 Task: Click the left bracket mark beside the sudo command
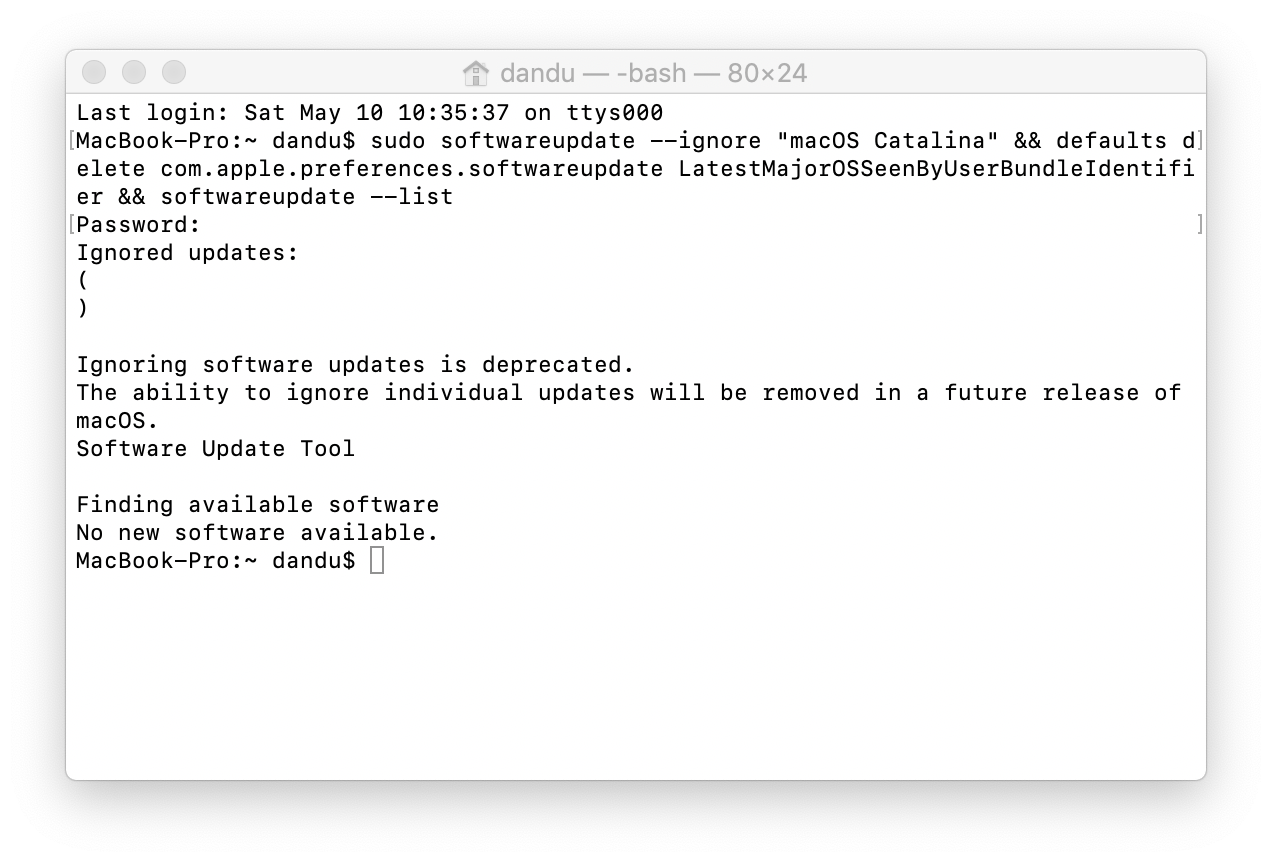(73, 140)
